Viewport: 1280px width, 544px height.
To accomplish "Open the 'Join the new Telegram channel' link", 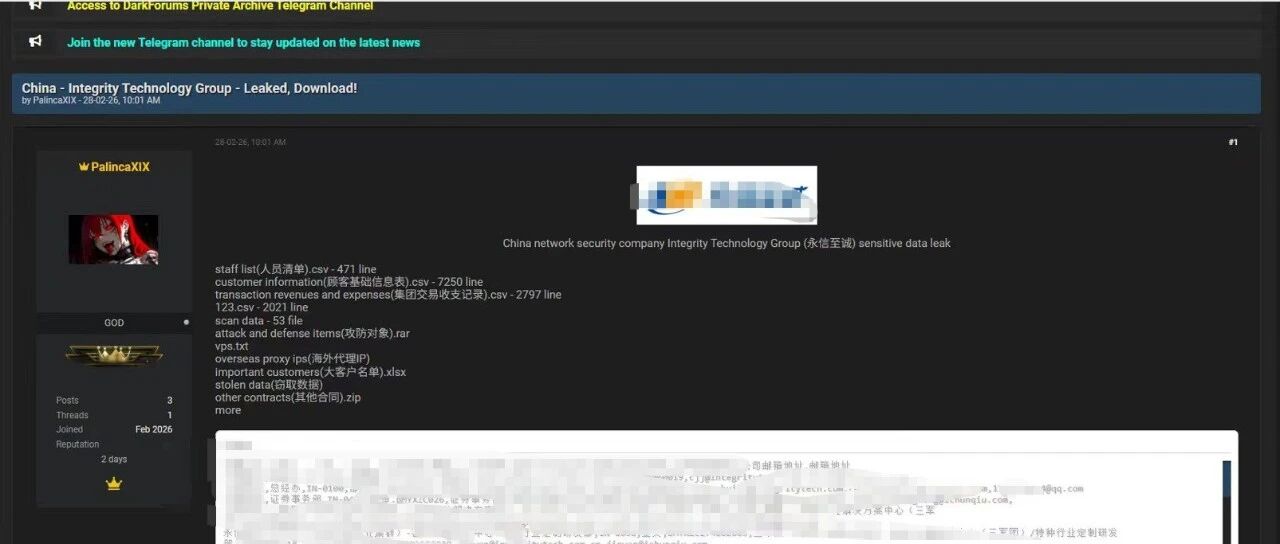I will (243, 42).
